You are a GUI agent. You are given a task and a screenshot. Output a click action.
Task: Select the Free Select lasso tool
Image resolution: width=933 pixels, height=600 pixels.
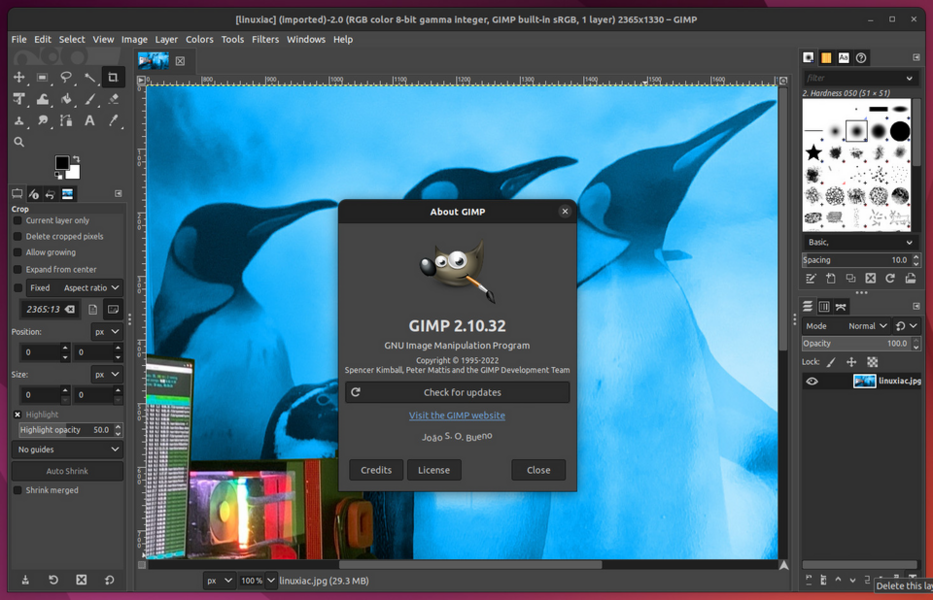coord(66,77)
